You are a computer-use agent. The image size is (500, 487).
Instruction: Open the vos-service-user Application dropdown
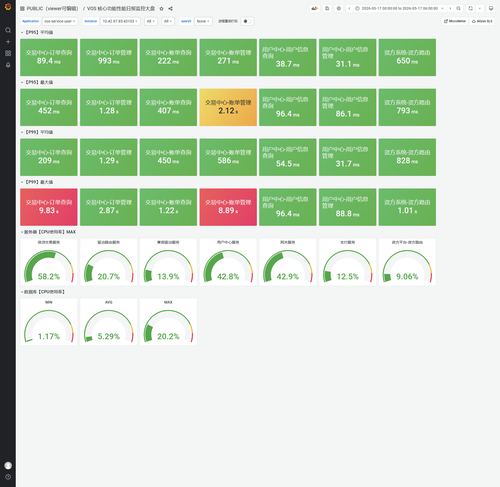(60, 21)
